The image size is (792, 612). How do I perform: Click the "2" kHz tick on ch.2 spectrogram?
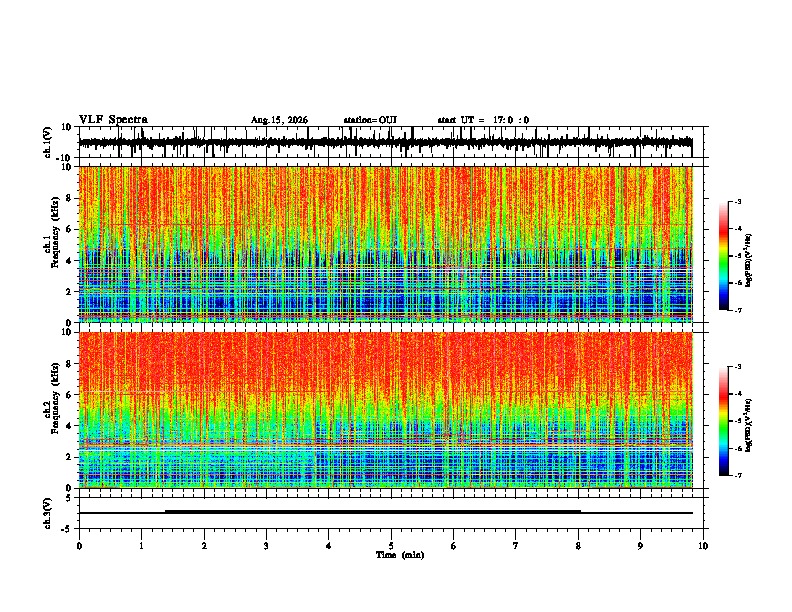71,457
